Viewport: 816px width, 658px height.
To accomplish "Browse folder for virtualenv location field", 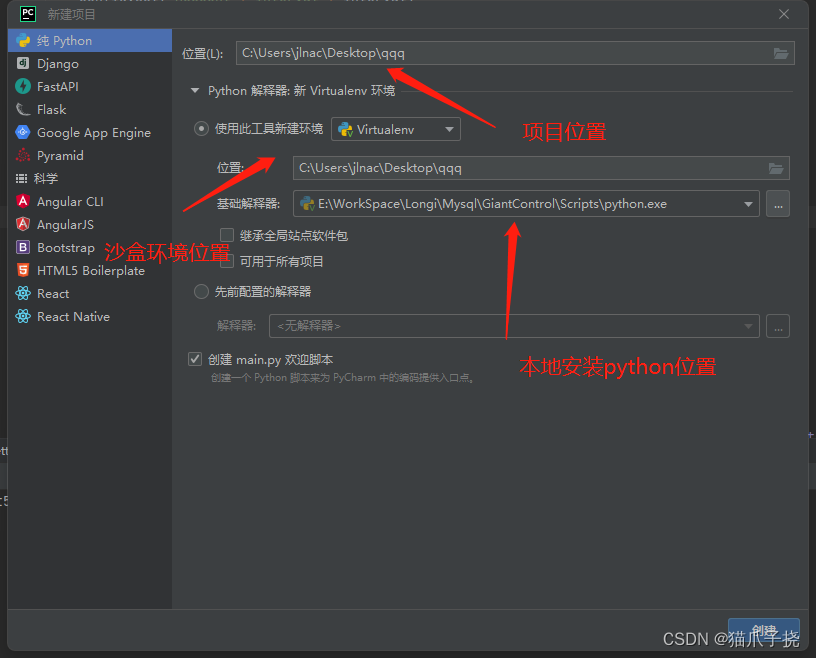I will pos(776,168).
